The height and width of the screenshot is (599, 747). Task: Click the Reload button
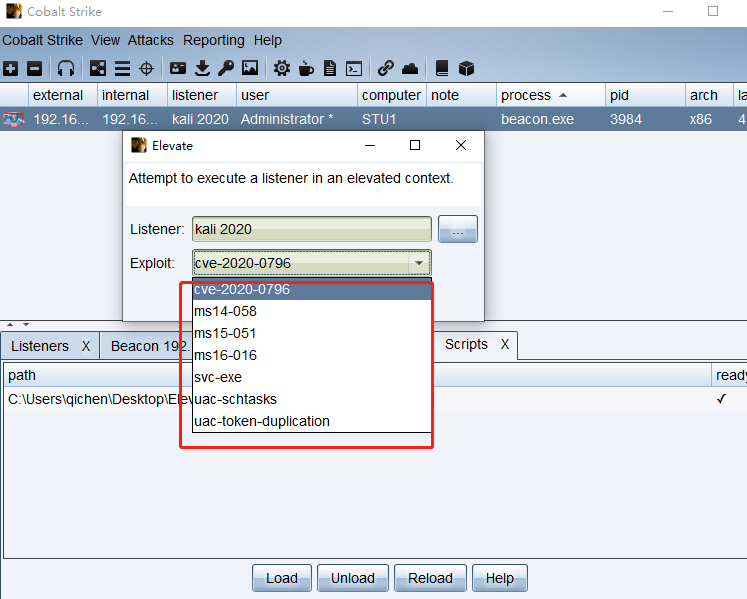tap(430, 578)
